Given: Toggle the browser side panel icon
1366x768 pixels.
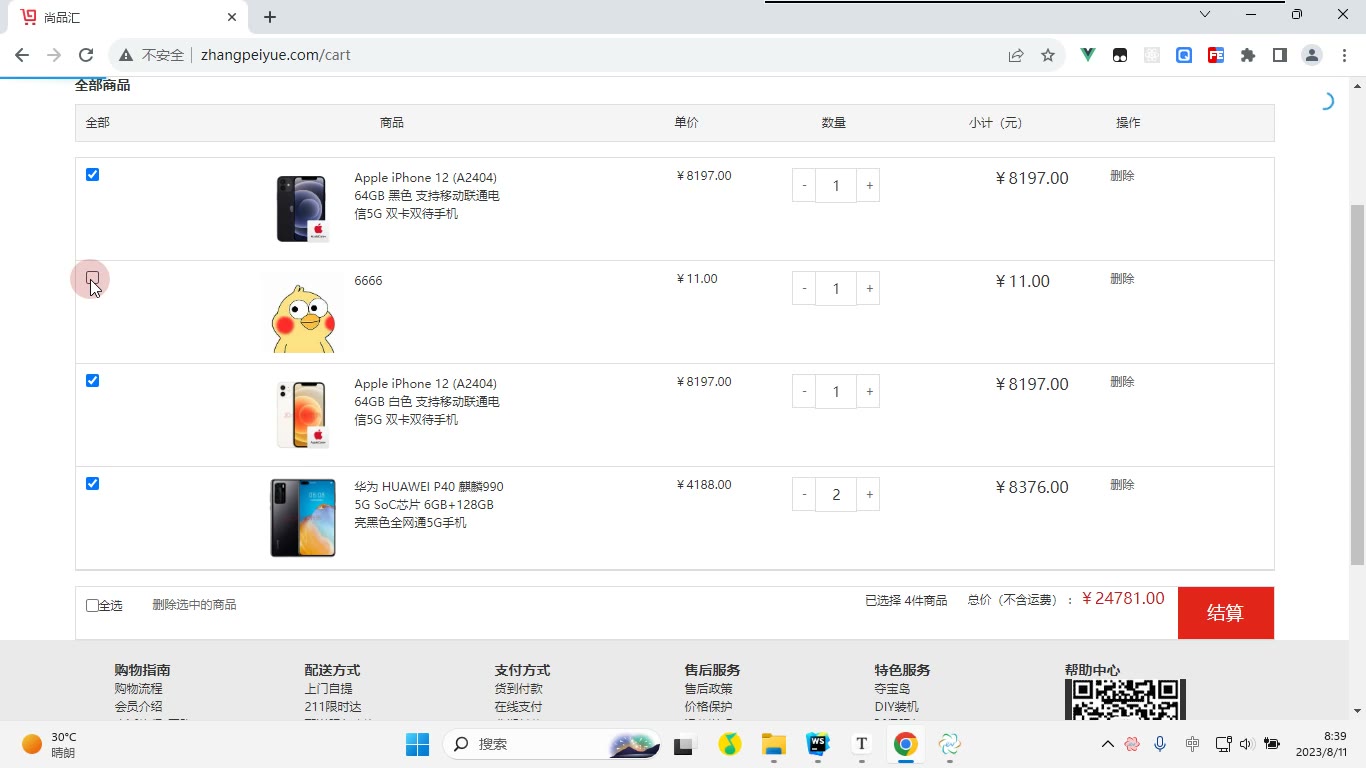Looking at the screenshot, I should (x=1280, y=55).
